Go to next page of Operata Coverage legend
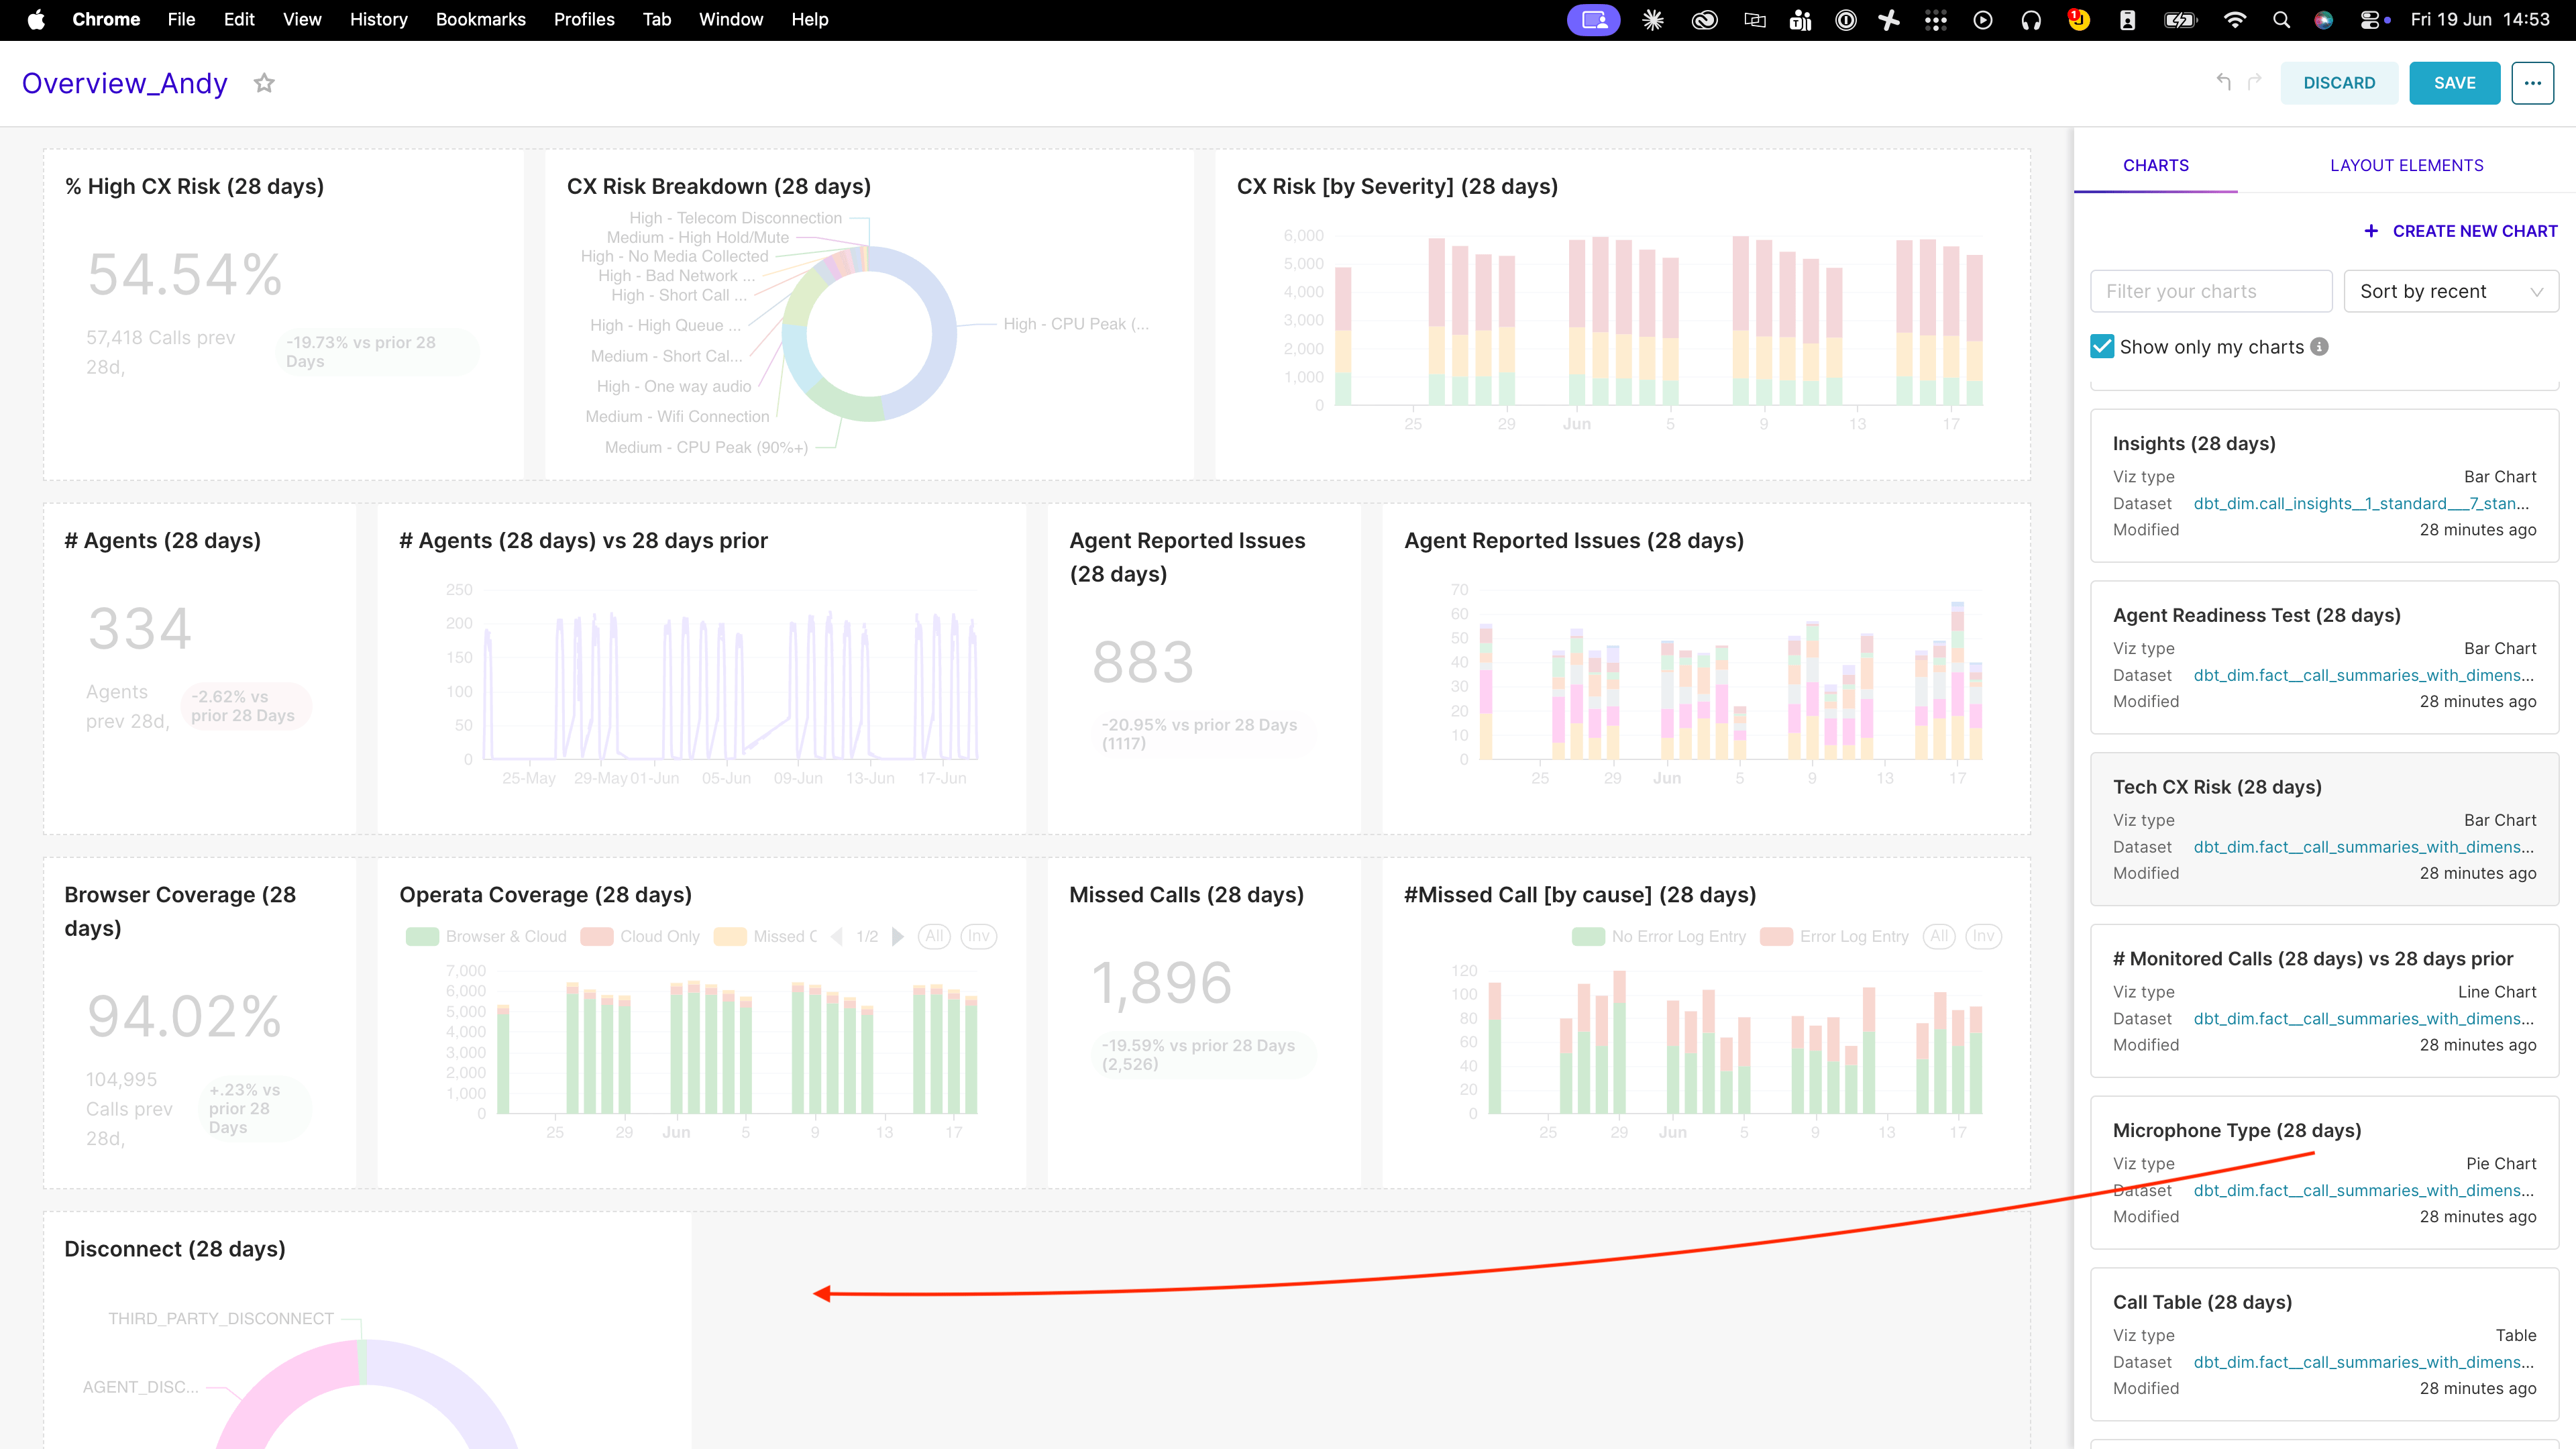 [897, 936]
